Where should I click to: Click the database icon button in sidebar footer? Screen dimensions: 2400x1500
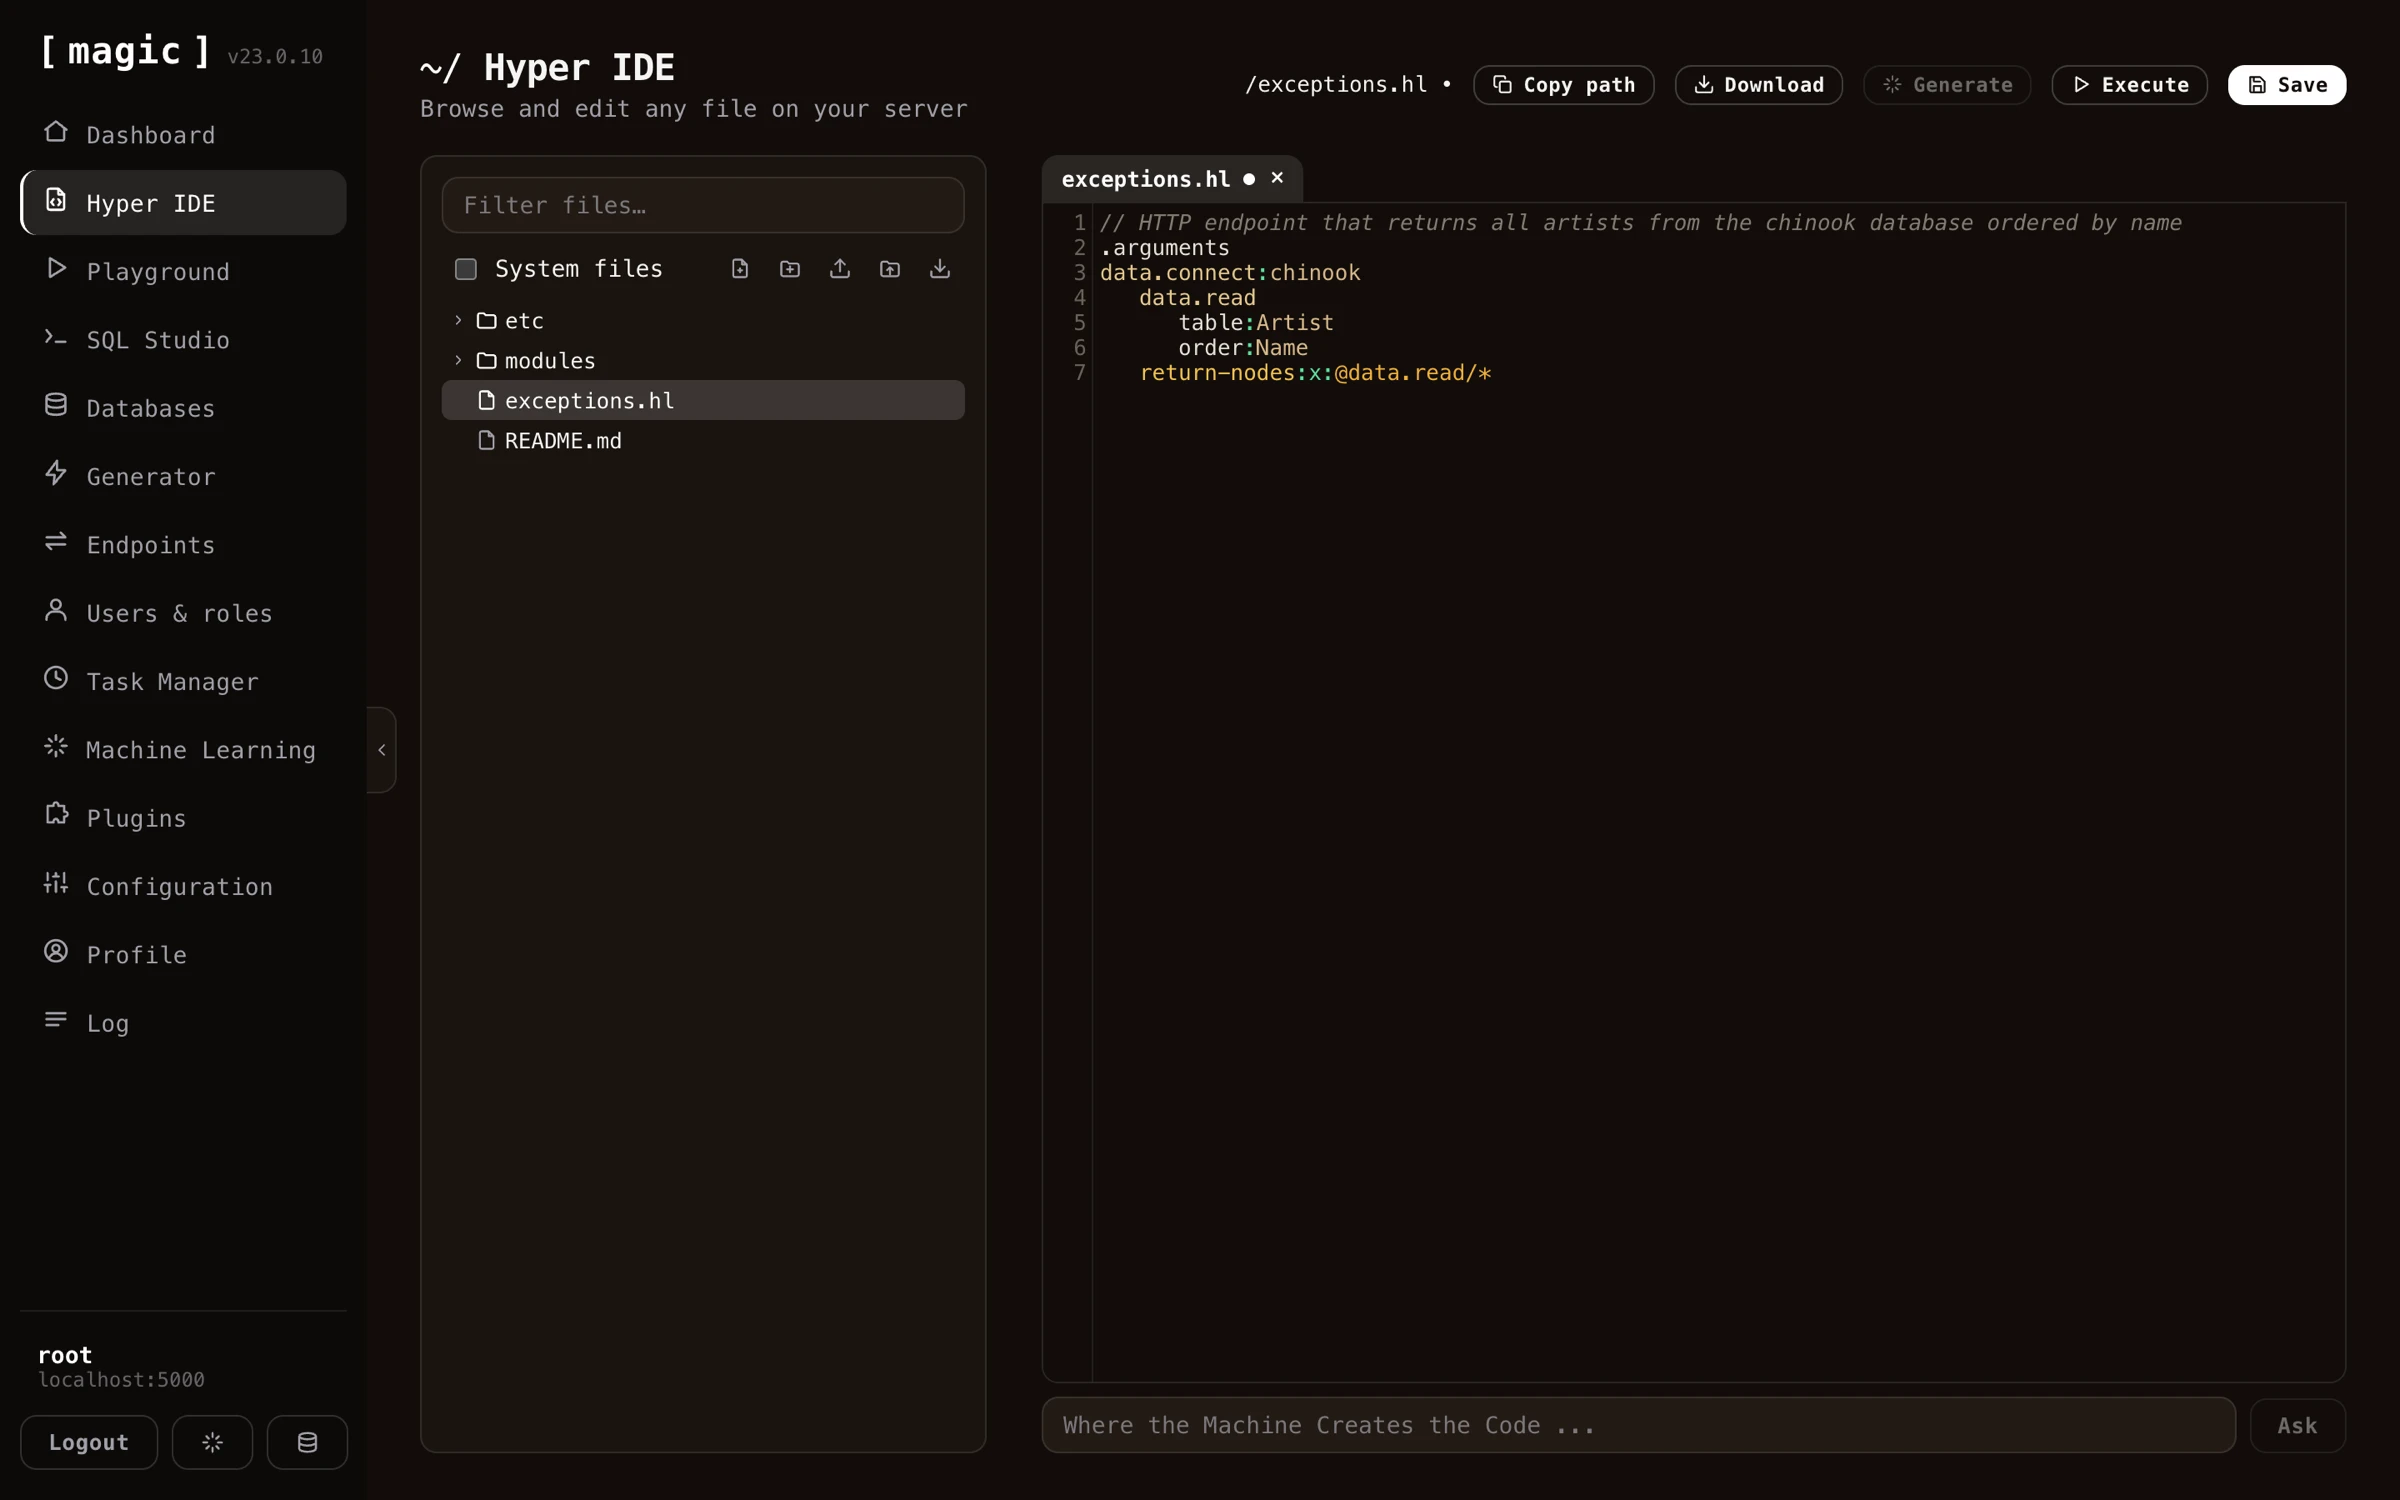tap(307, 1442)
